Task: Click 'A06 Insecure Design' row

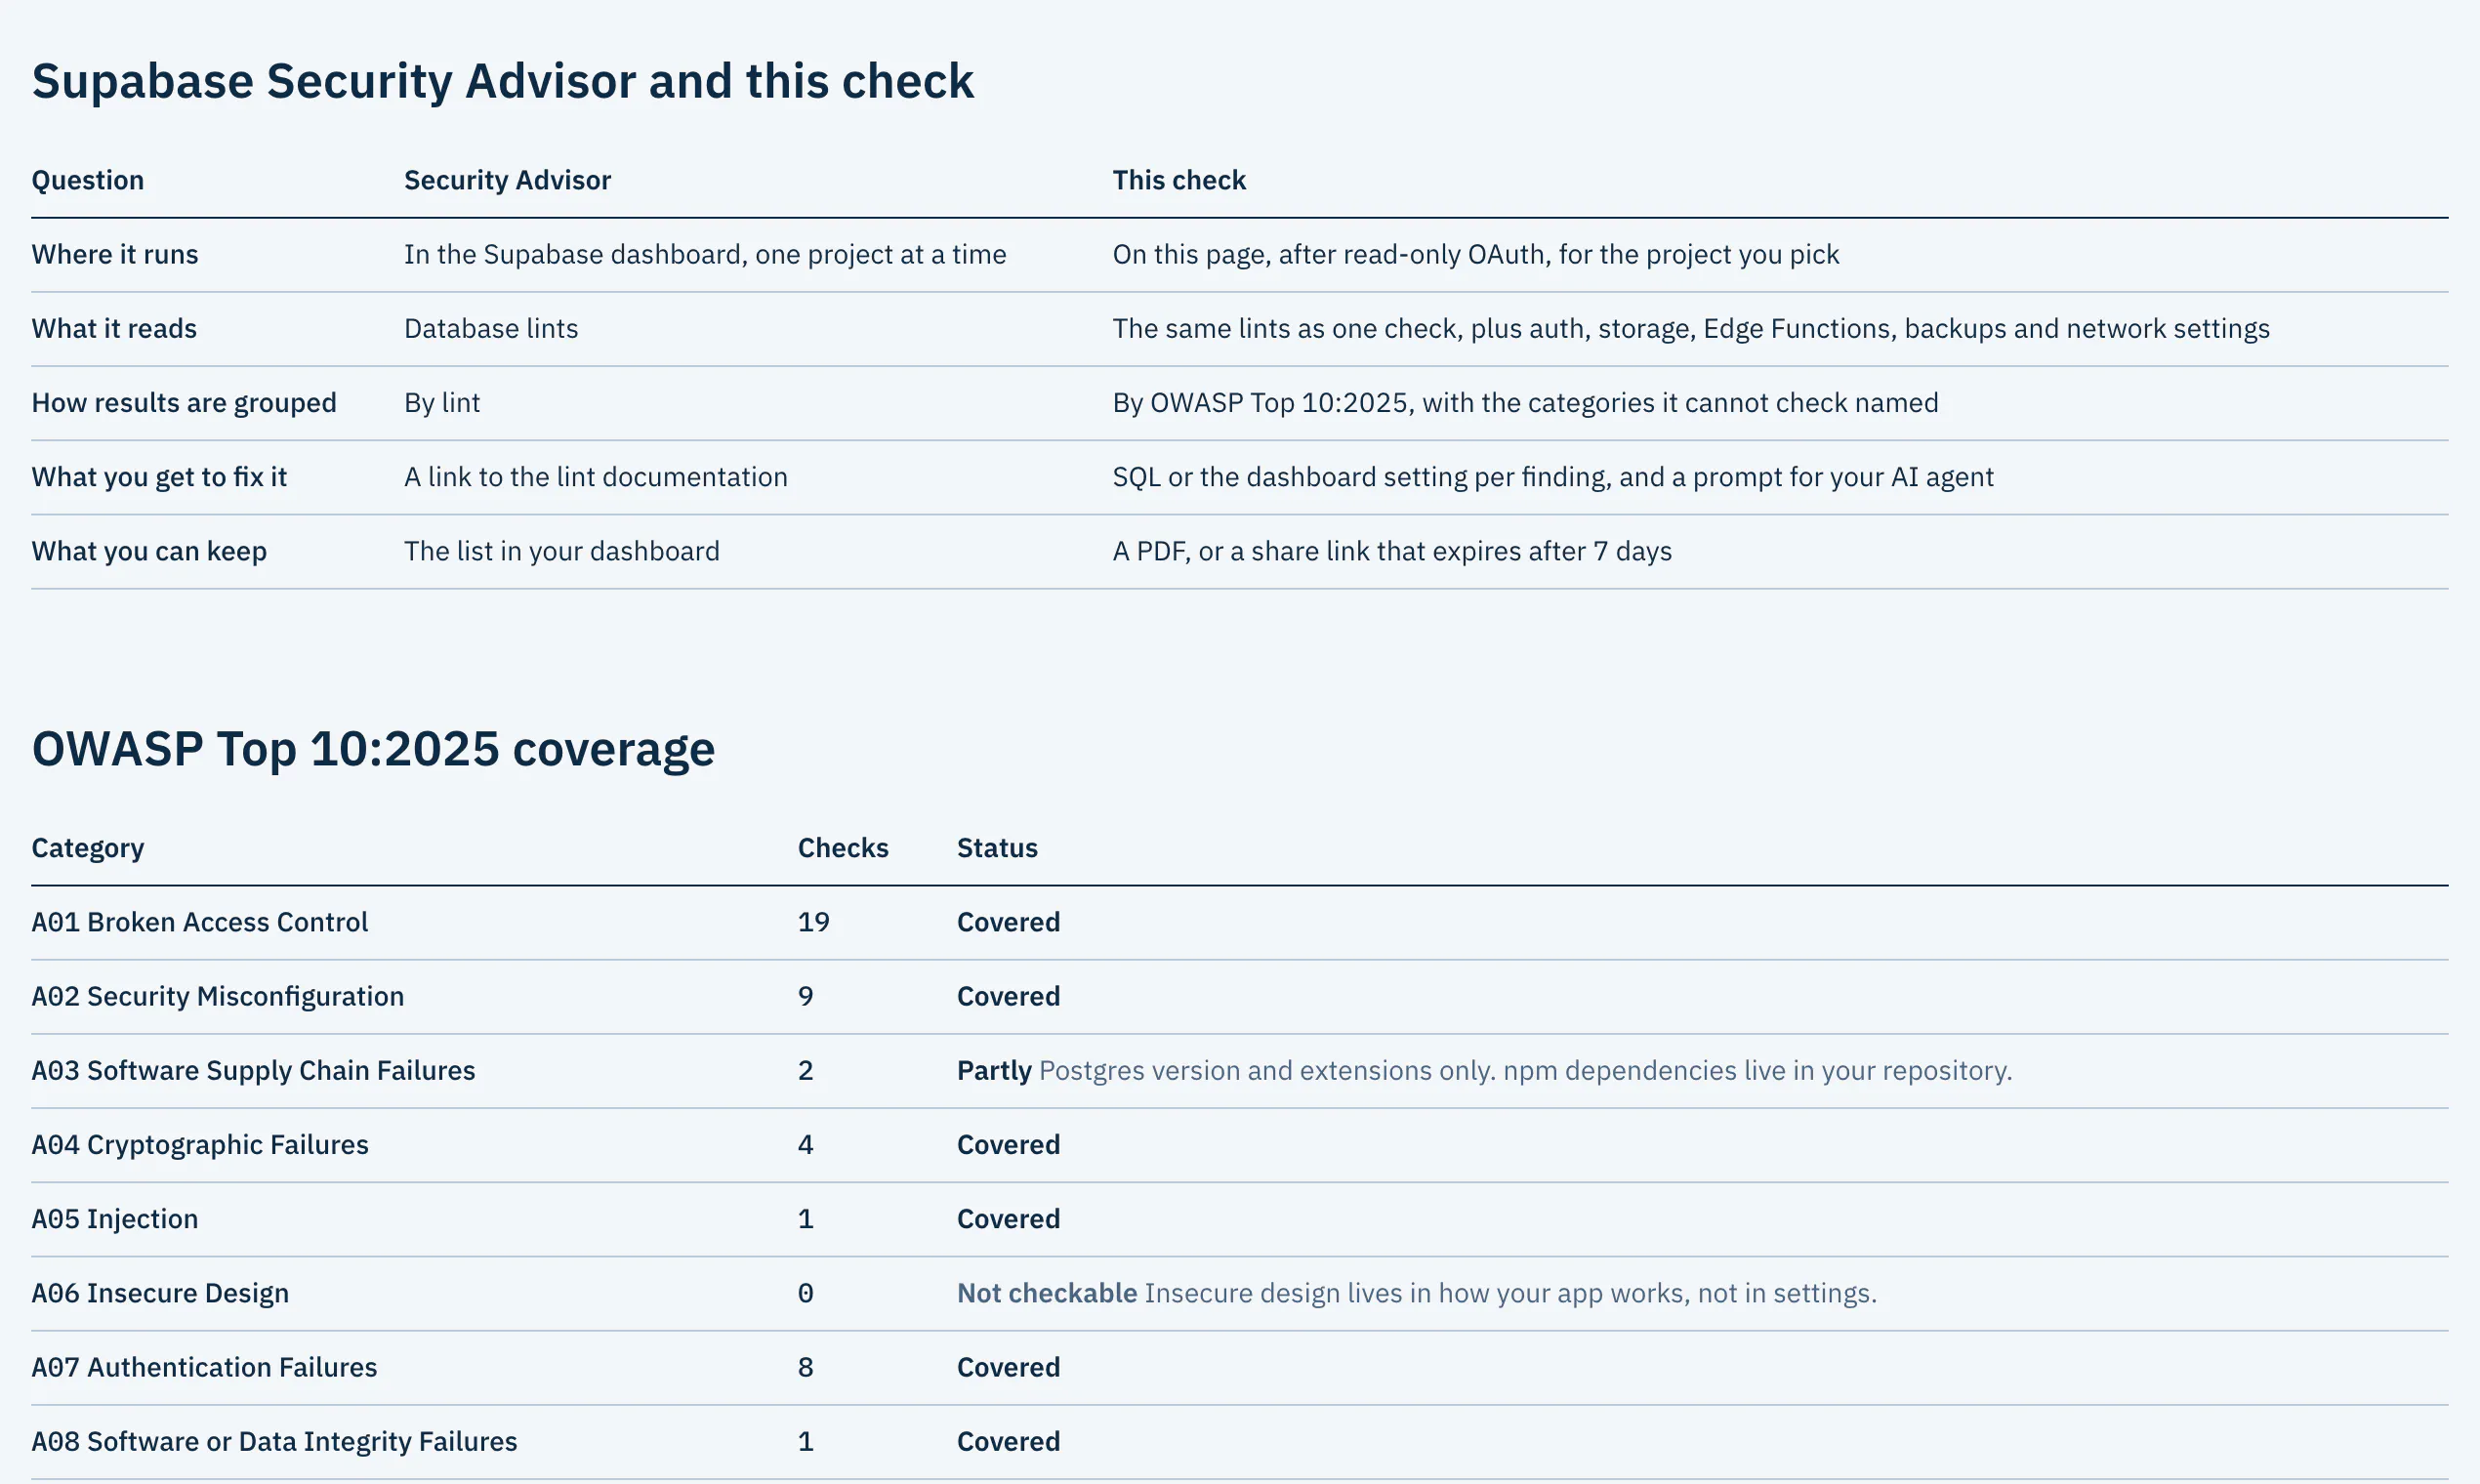Action: (1240, 1293)
